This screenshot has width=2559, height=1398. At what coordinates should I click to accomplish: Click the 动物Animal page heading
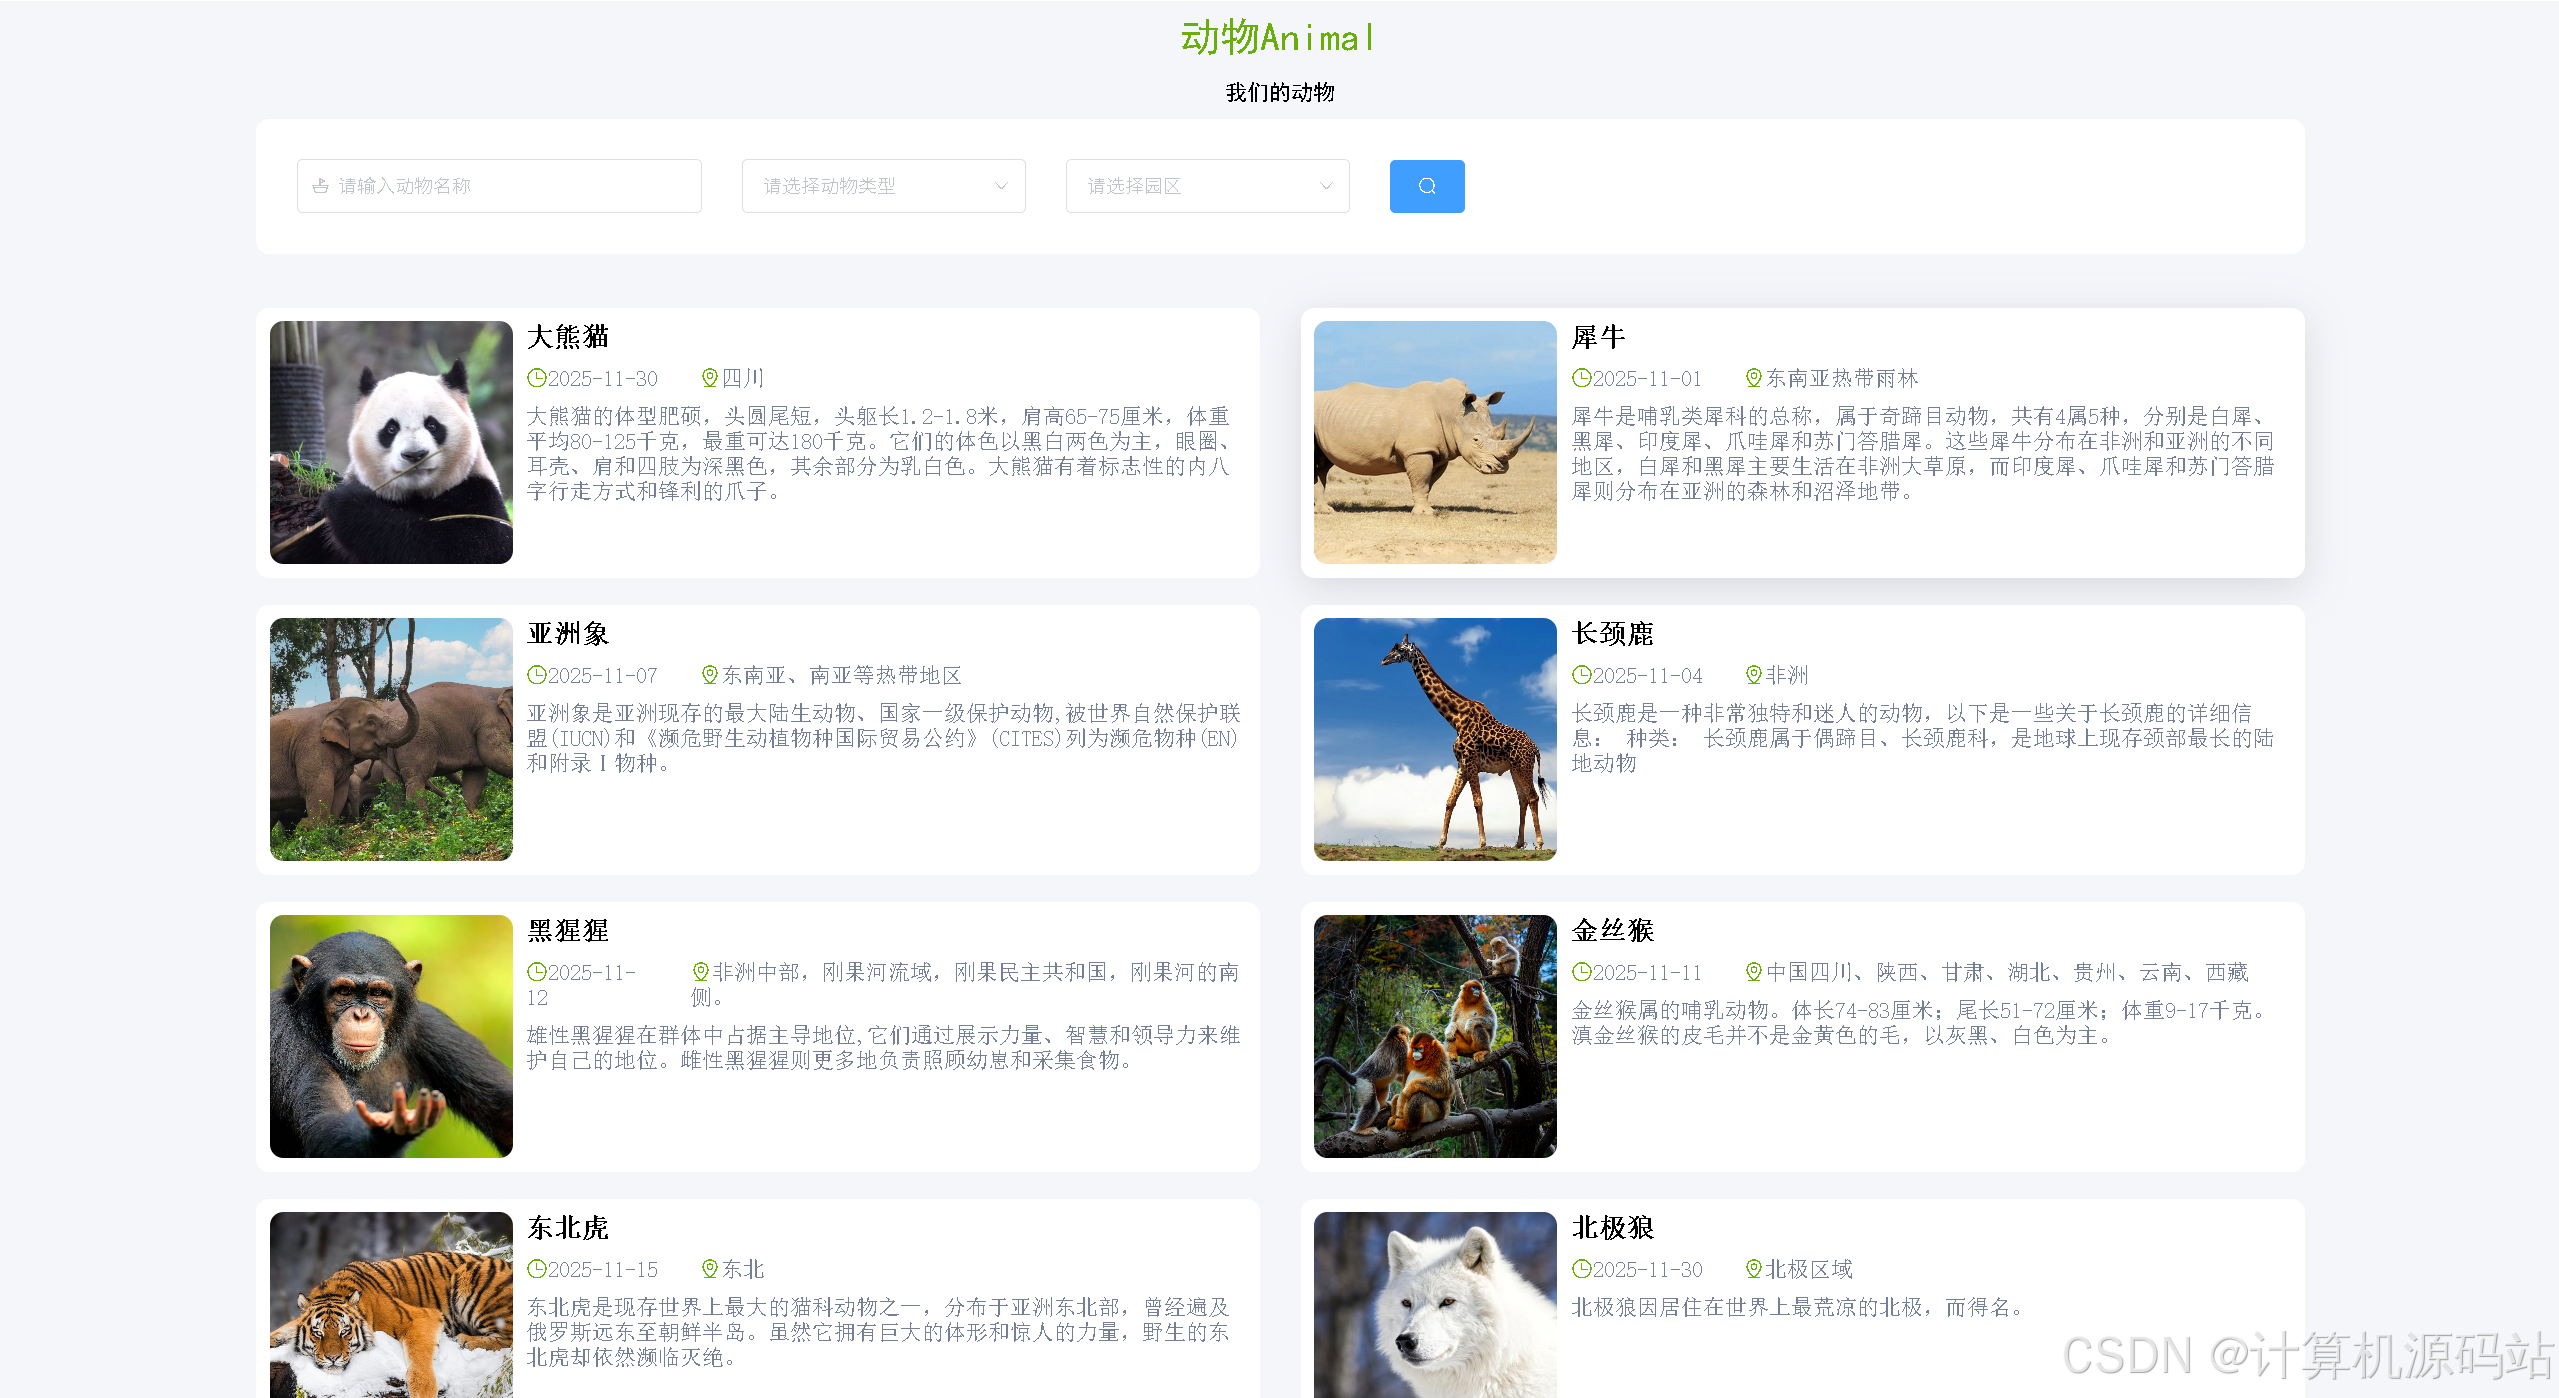click(1279, 38)
